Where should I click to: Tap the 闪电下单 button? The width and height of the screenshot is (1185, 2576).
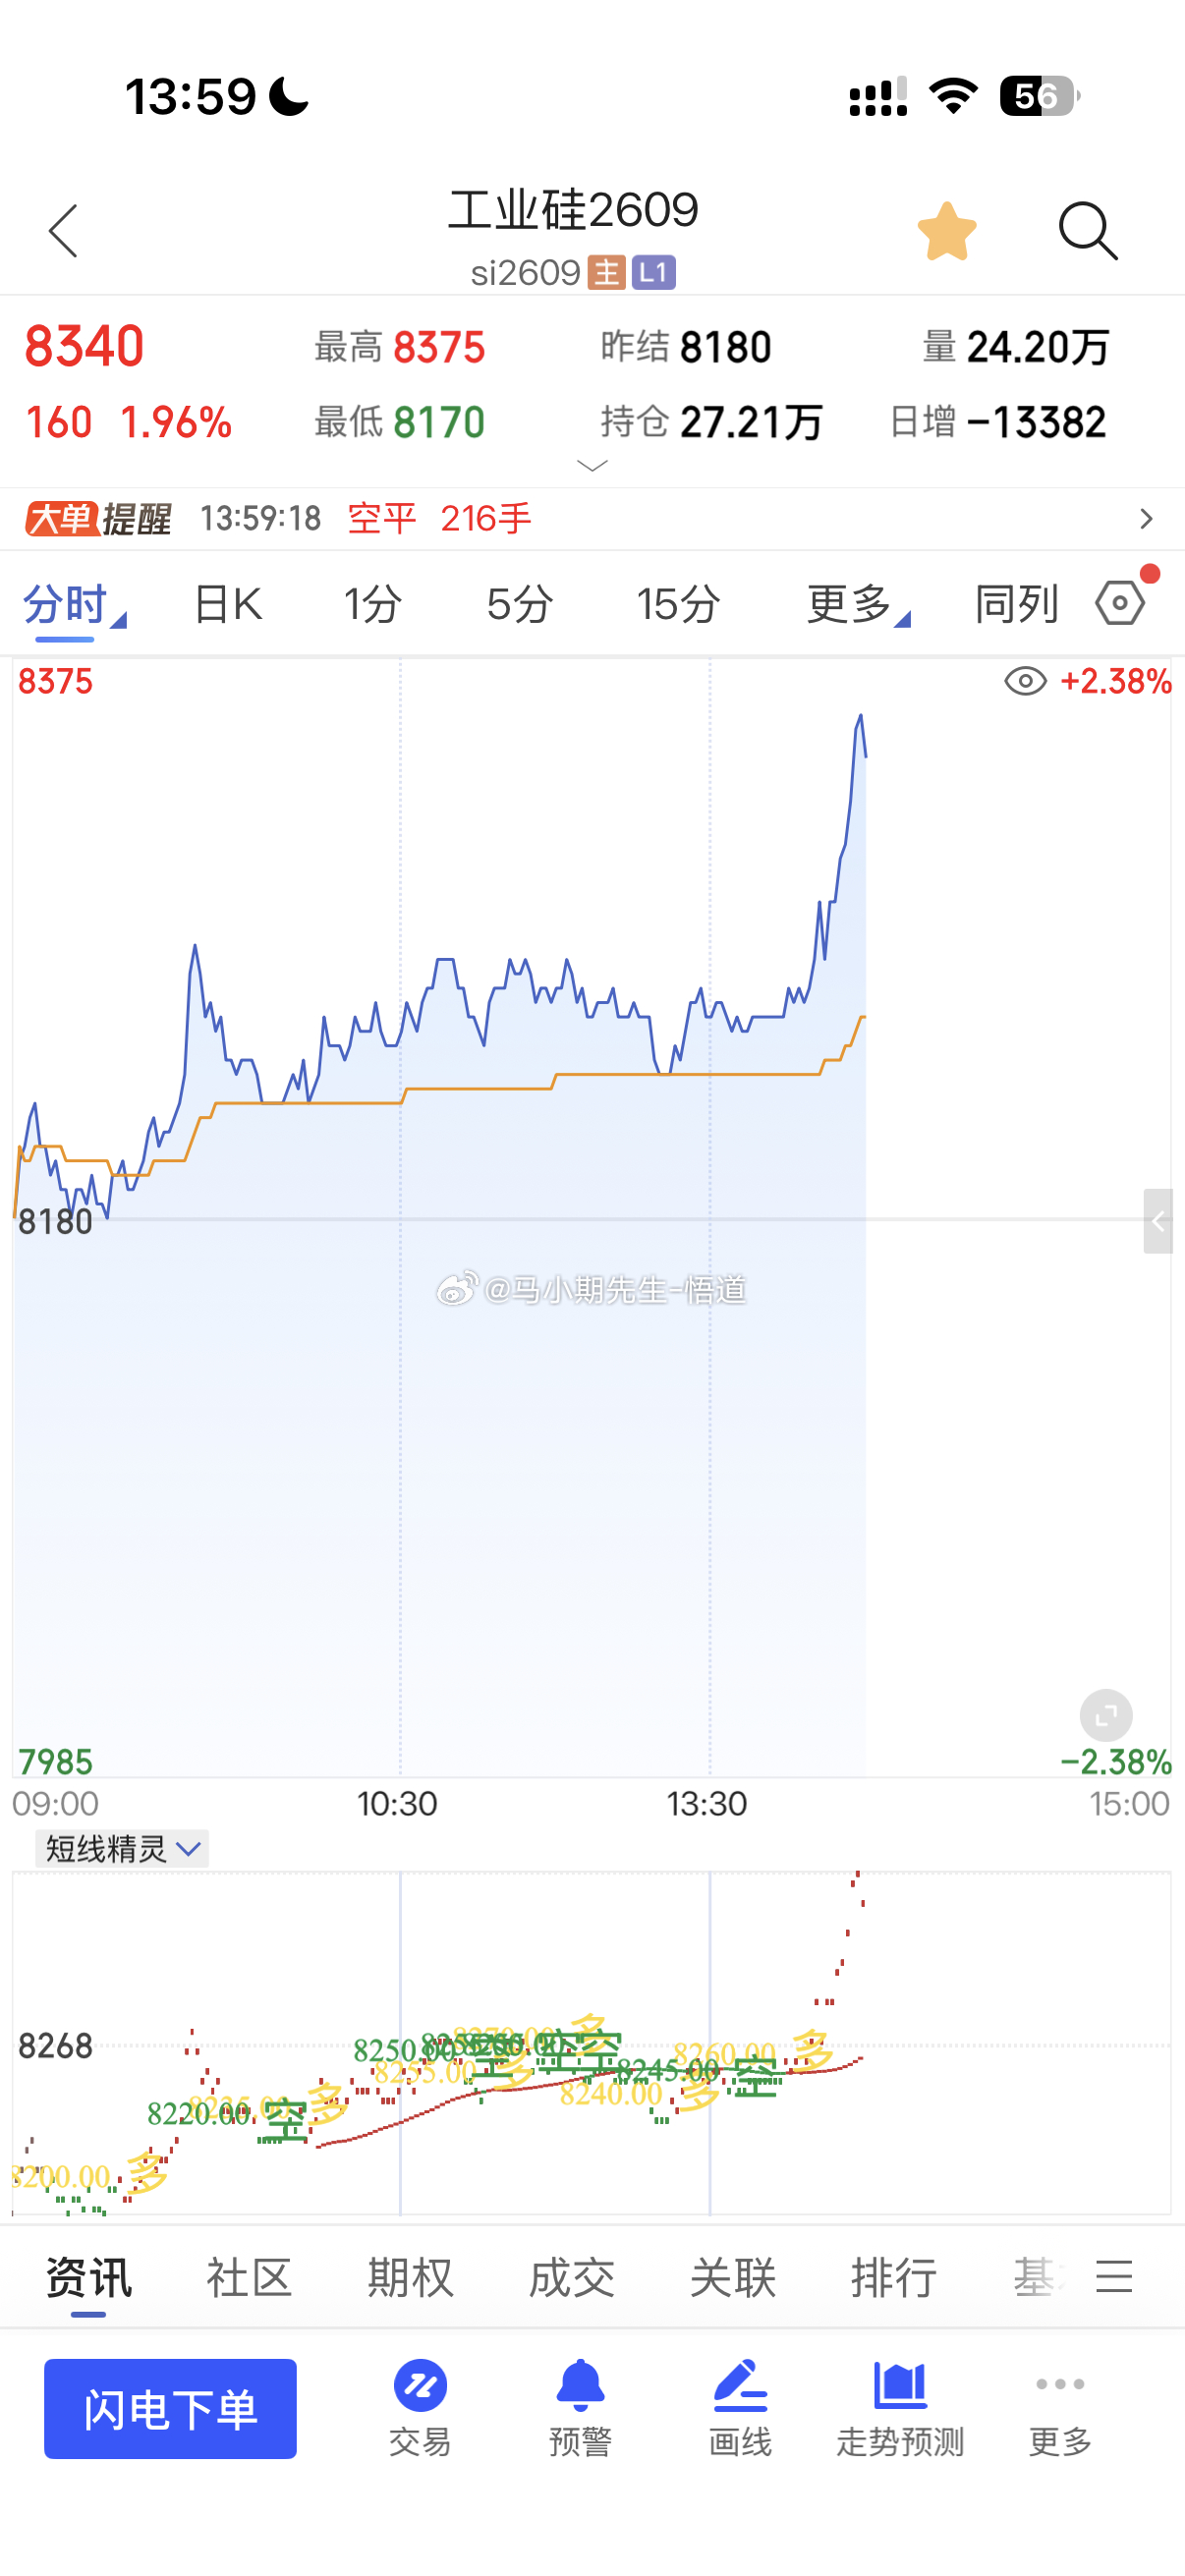click(170, 2409)
